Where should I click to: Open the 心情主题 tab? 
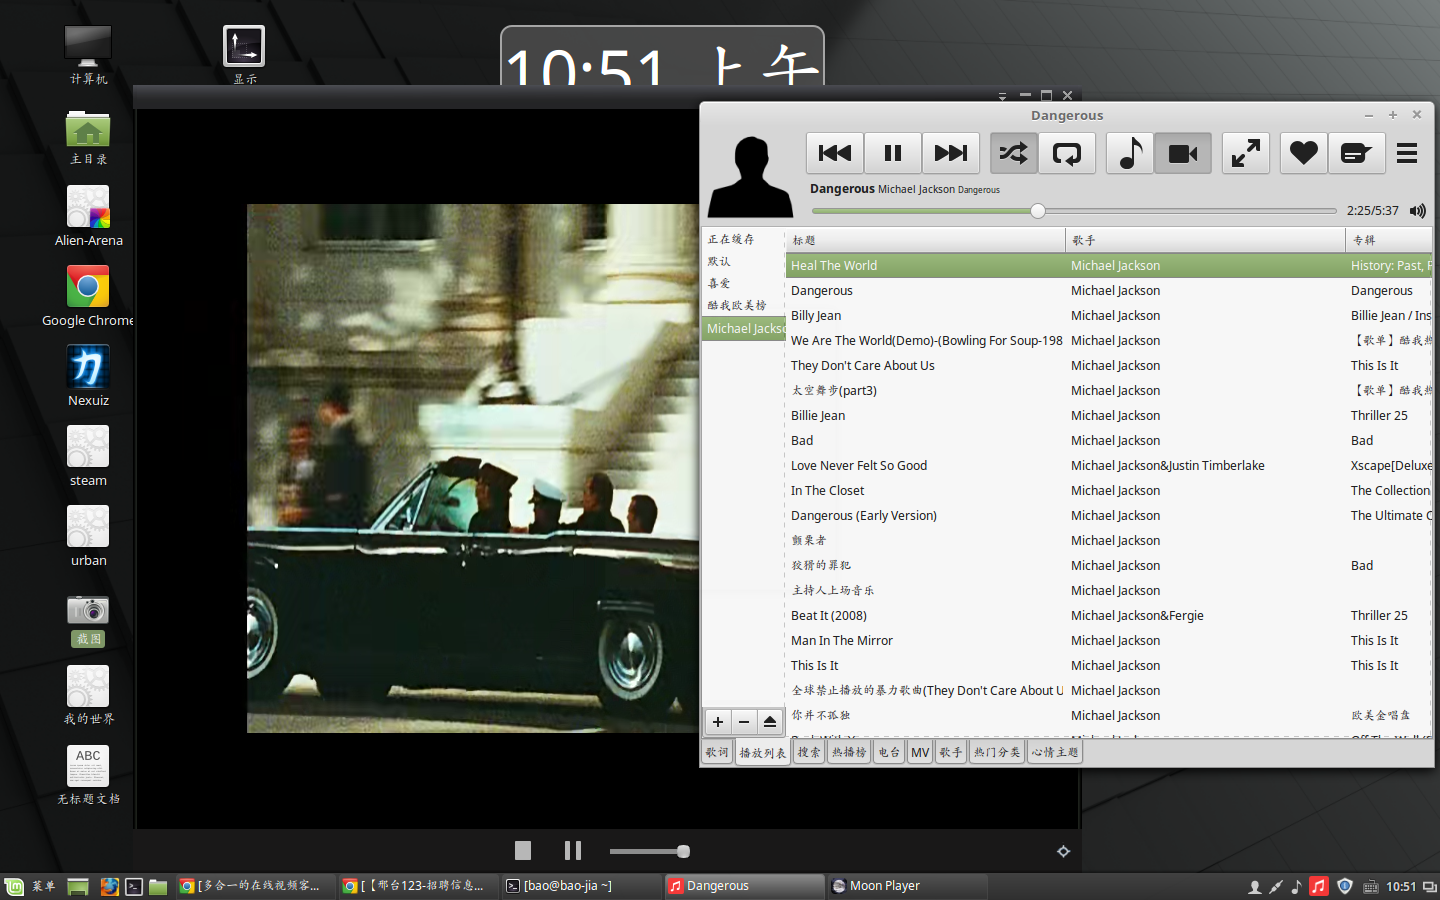(1055, 752)
